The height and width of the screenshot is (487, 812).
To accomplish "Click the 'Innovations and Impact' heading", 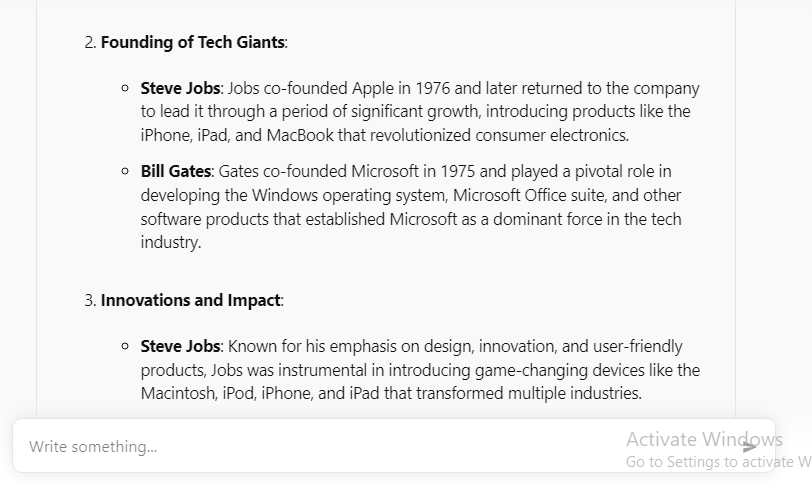I will [191, 300].
